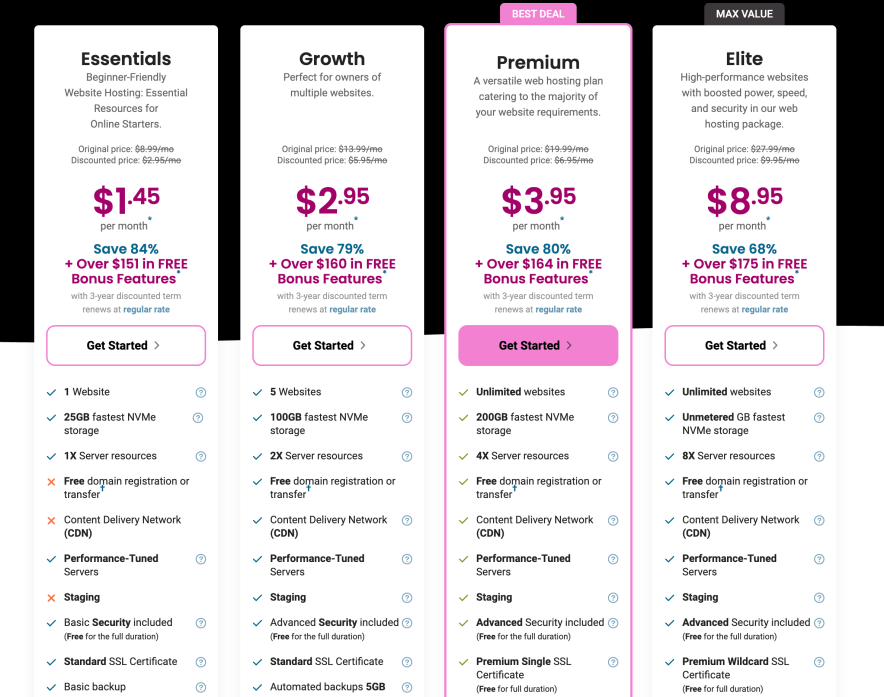Image resolution: width=884 pixels, height=697 pixels.
Task: Click help icon next to Premium 4X Server resources
Action: (x=613, y=457)
